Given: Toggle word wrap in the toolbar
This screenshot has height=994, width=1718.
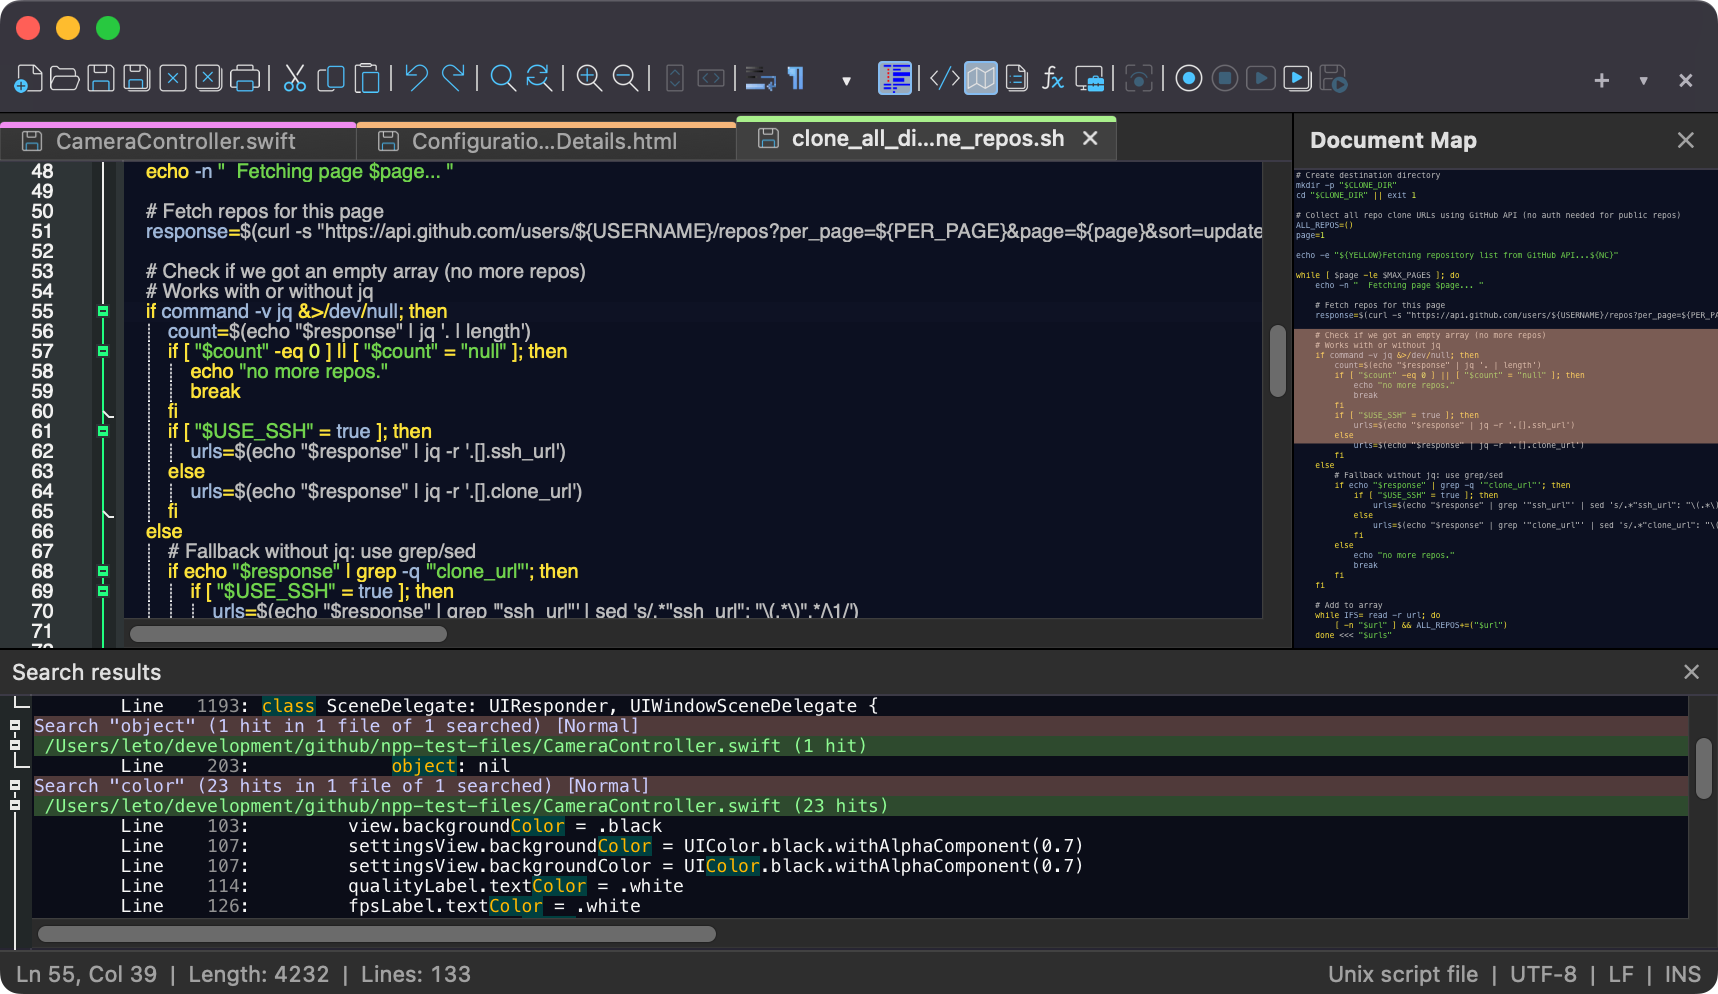Looking at the screenshot, I should click(x=760, y=78).
